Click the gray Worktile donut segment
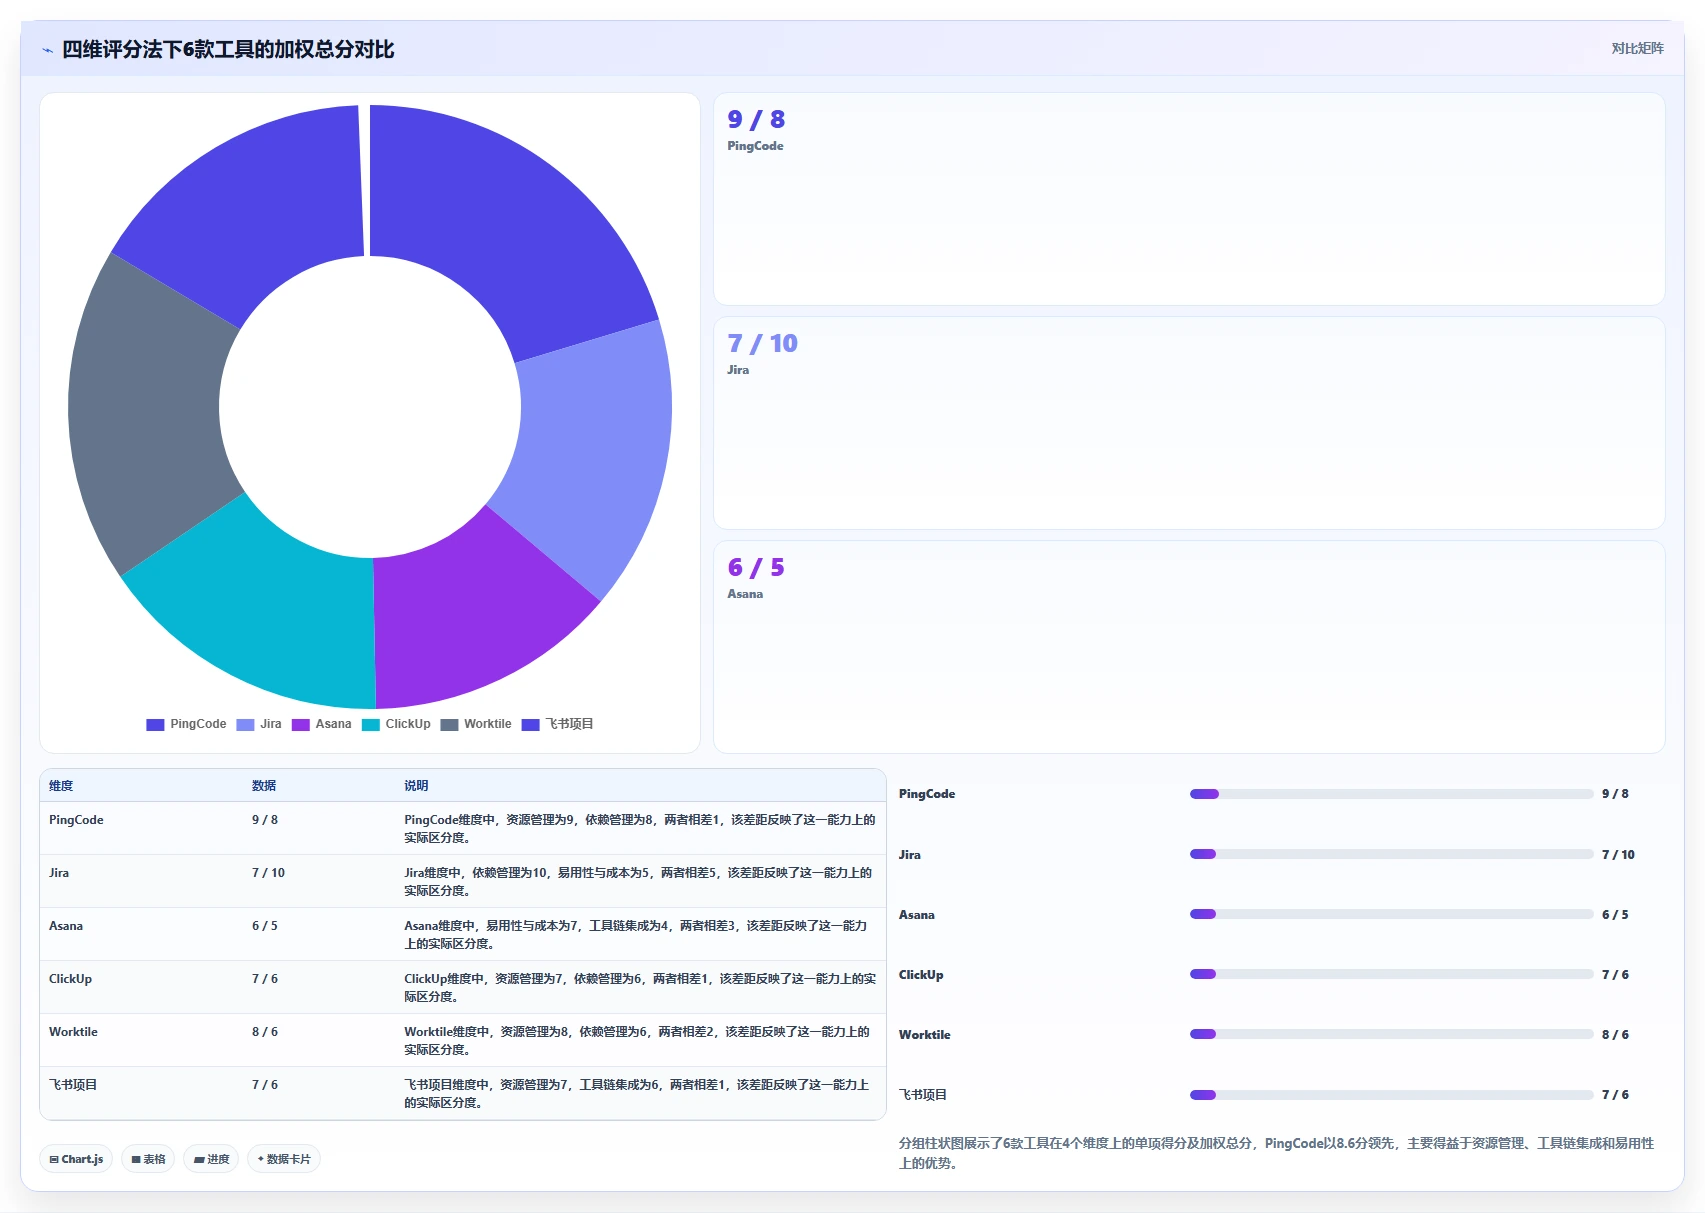Viewport: 1705px width, 1213px height. tap(145, 415)
